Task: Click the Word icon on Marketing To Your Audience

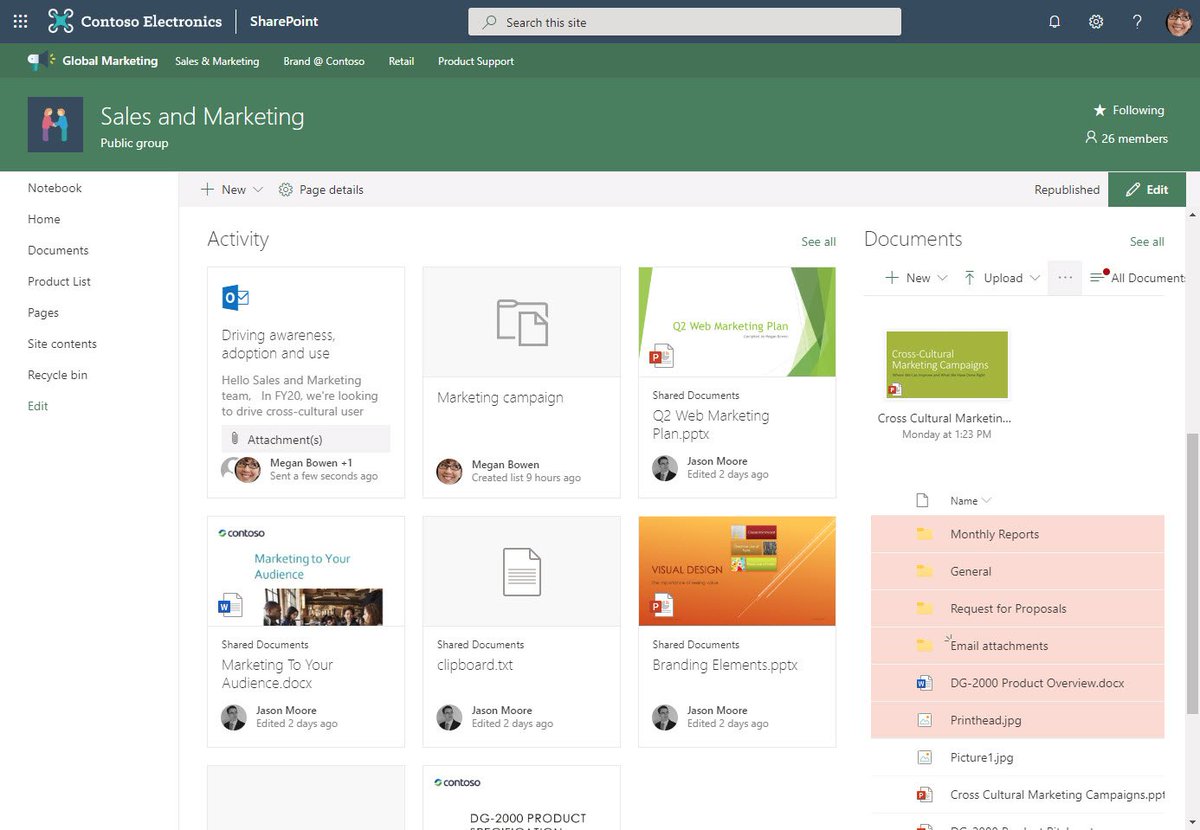Action: pyautogui.click(x=230, y=605)
